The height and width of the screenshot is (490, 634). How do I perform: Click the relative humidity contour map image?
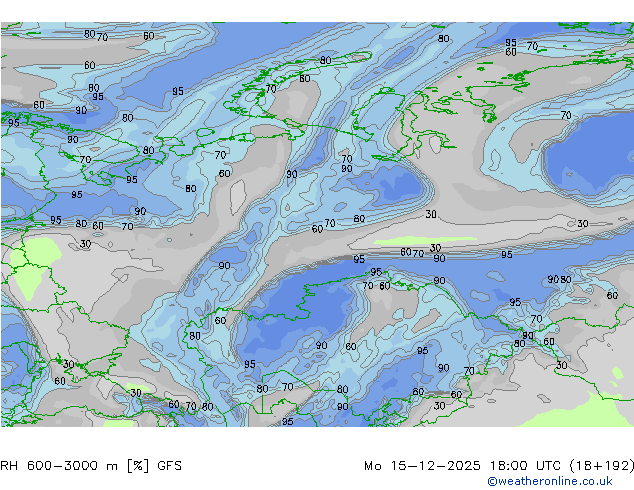coord(317,224)
